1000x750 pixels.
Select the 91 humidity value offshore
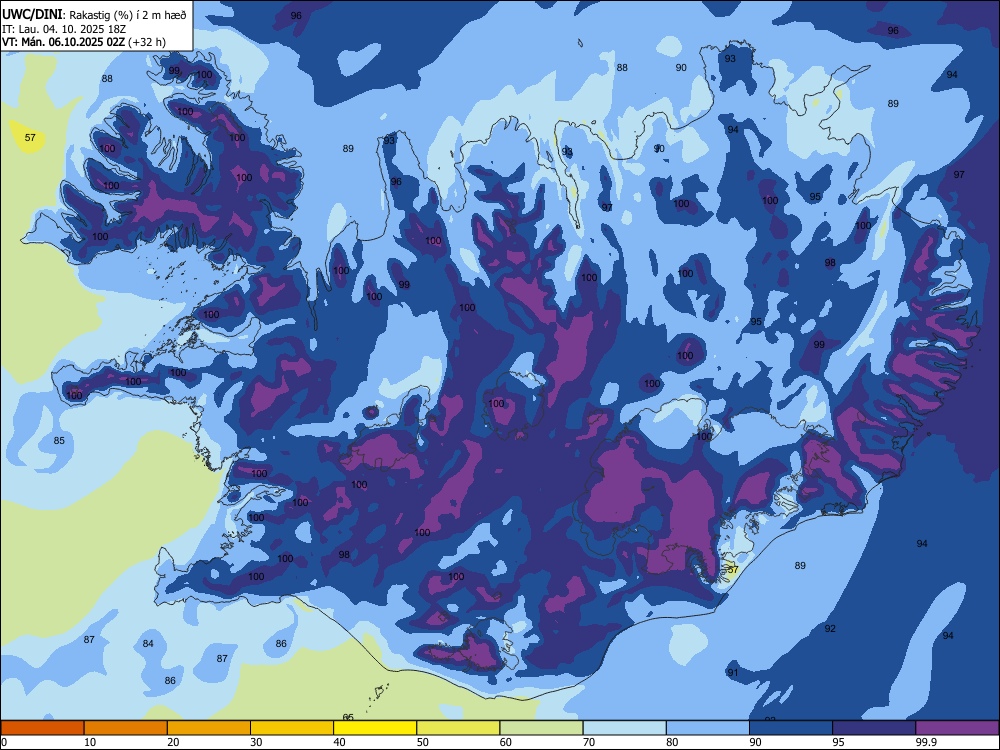(733, 673)
